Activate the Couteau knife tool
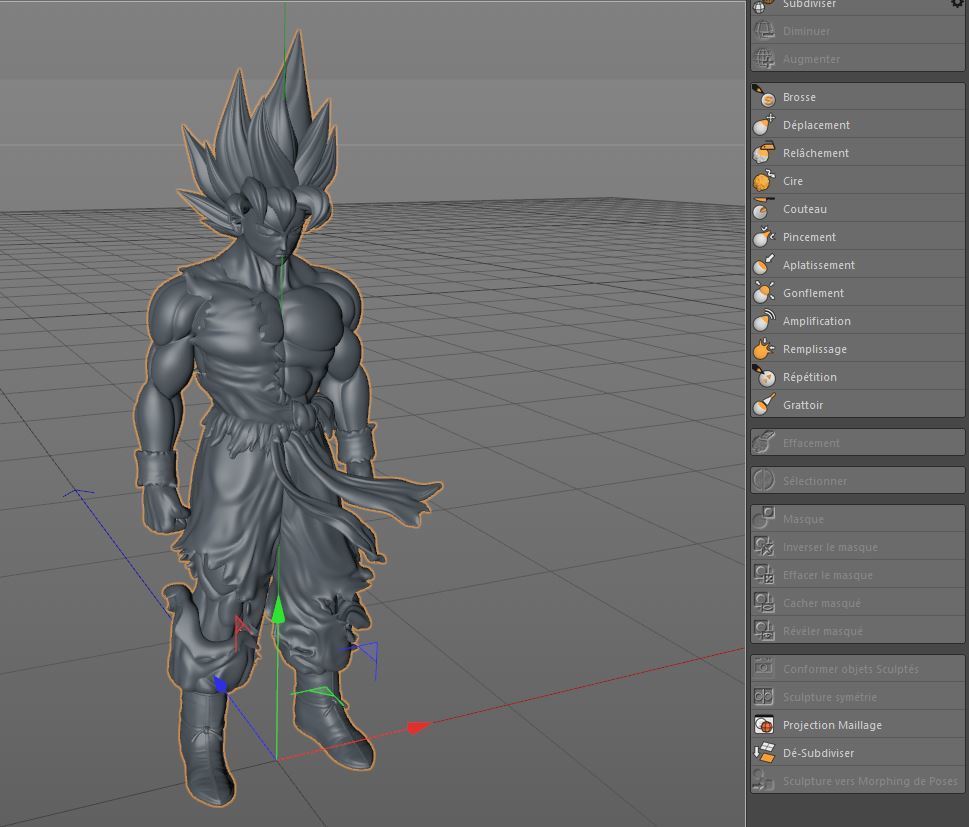Image resolution: width=969 pixels, height=827 pixels. (x=857, y=209)
